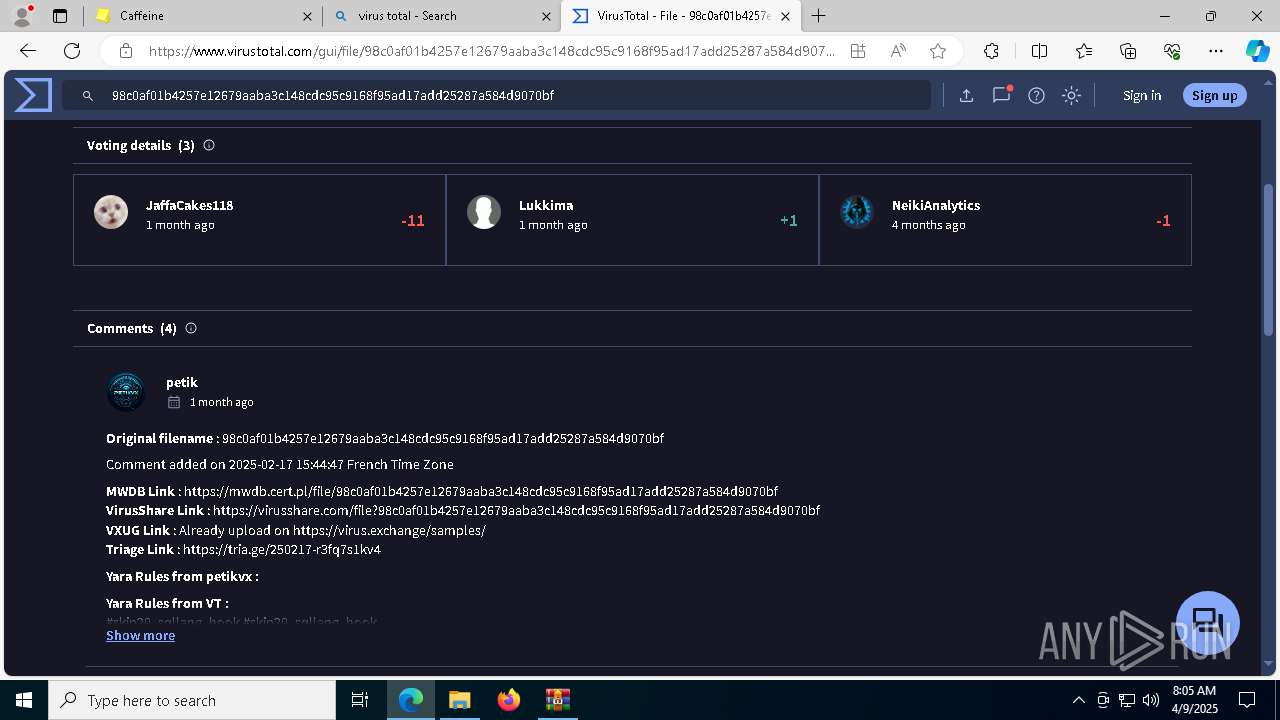Screen dimensions: 1280x720
Task: Expand comment with Show more
Action: point(140,635)
